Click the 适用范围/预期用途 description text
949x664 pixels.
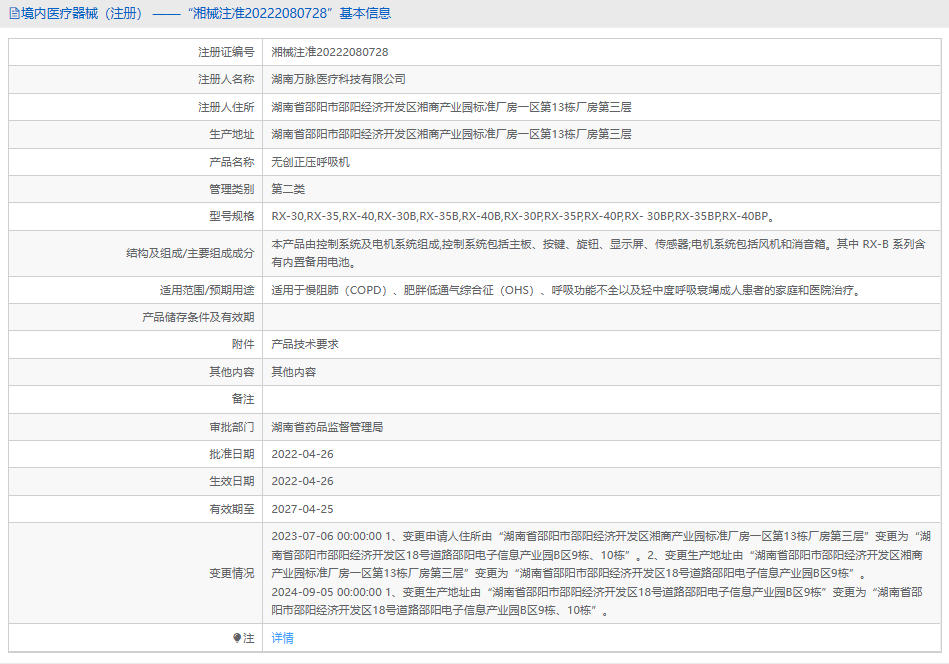click(x=566, y=290)
